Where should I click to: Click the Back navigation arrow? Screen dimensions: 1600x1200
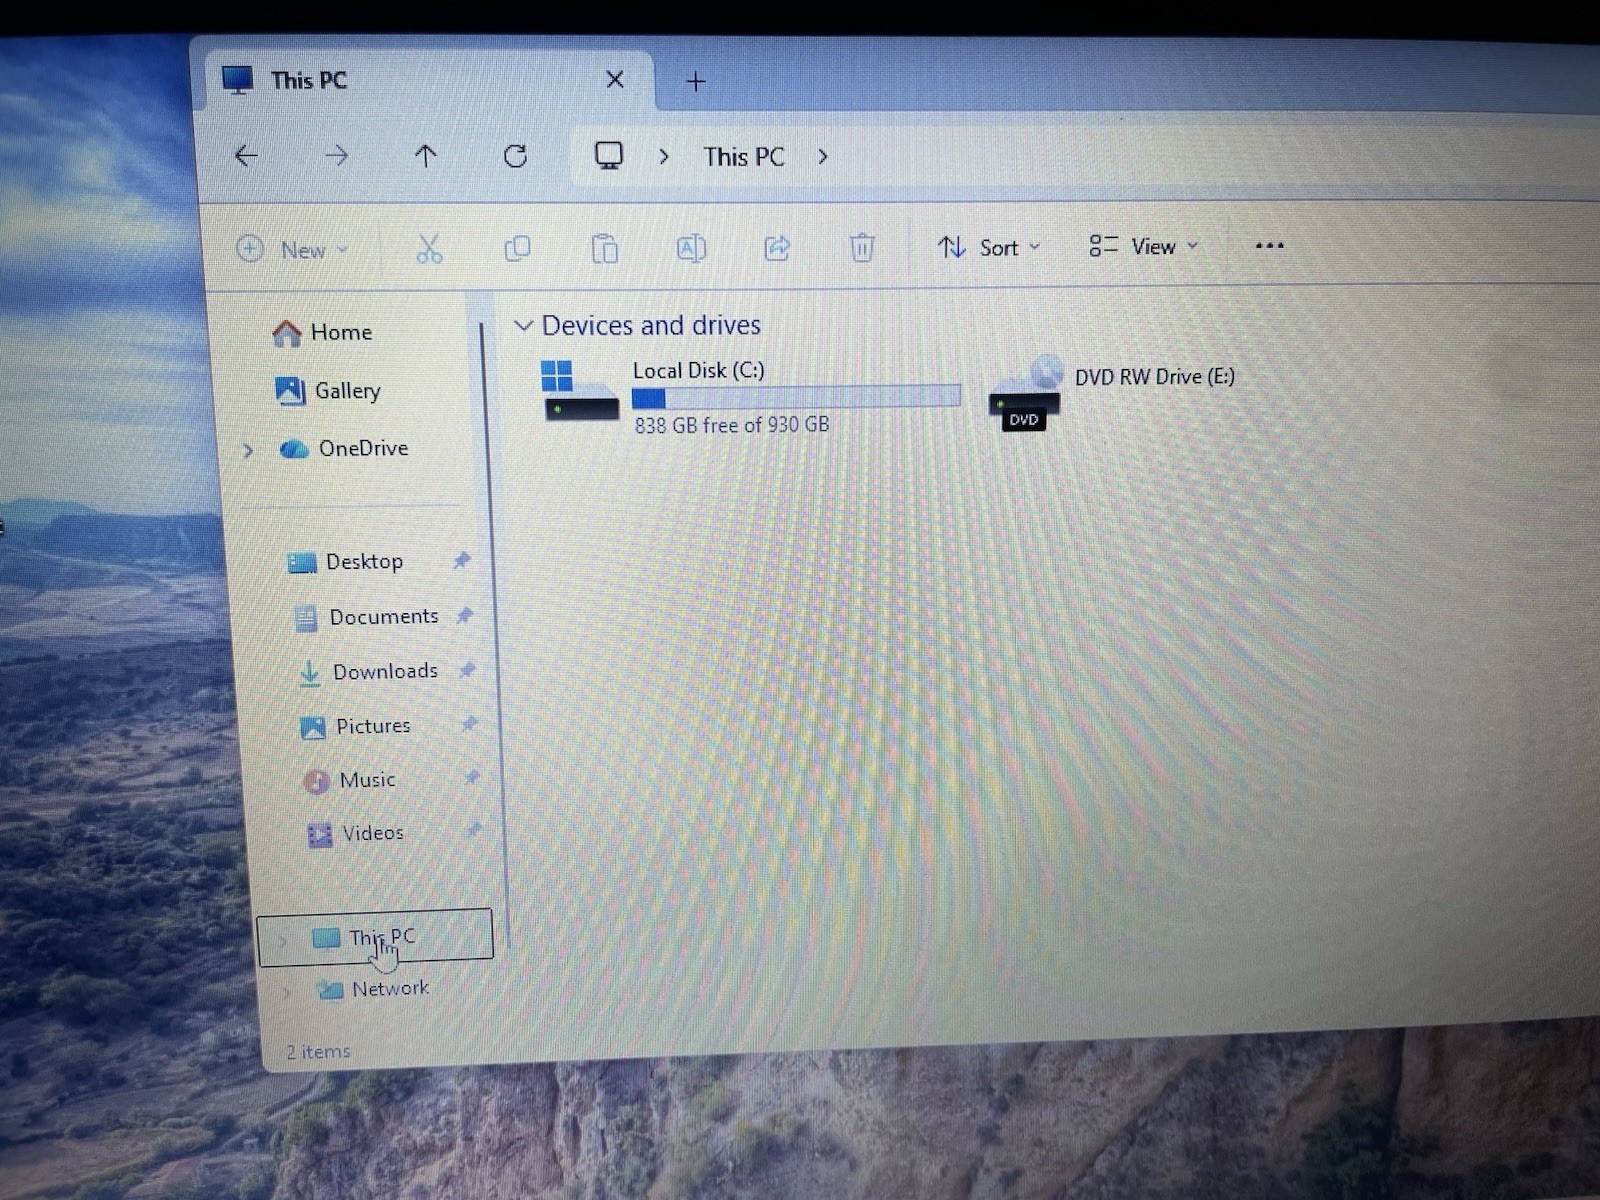[x=246, y=155]
